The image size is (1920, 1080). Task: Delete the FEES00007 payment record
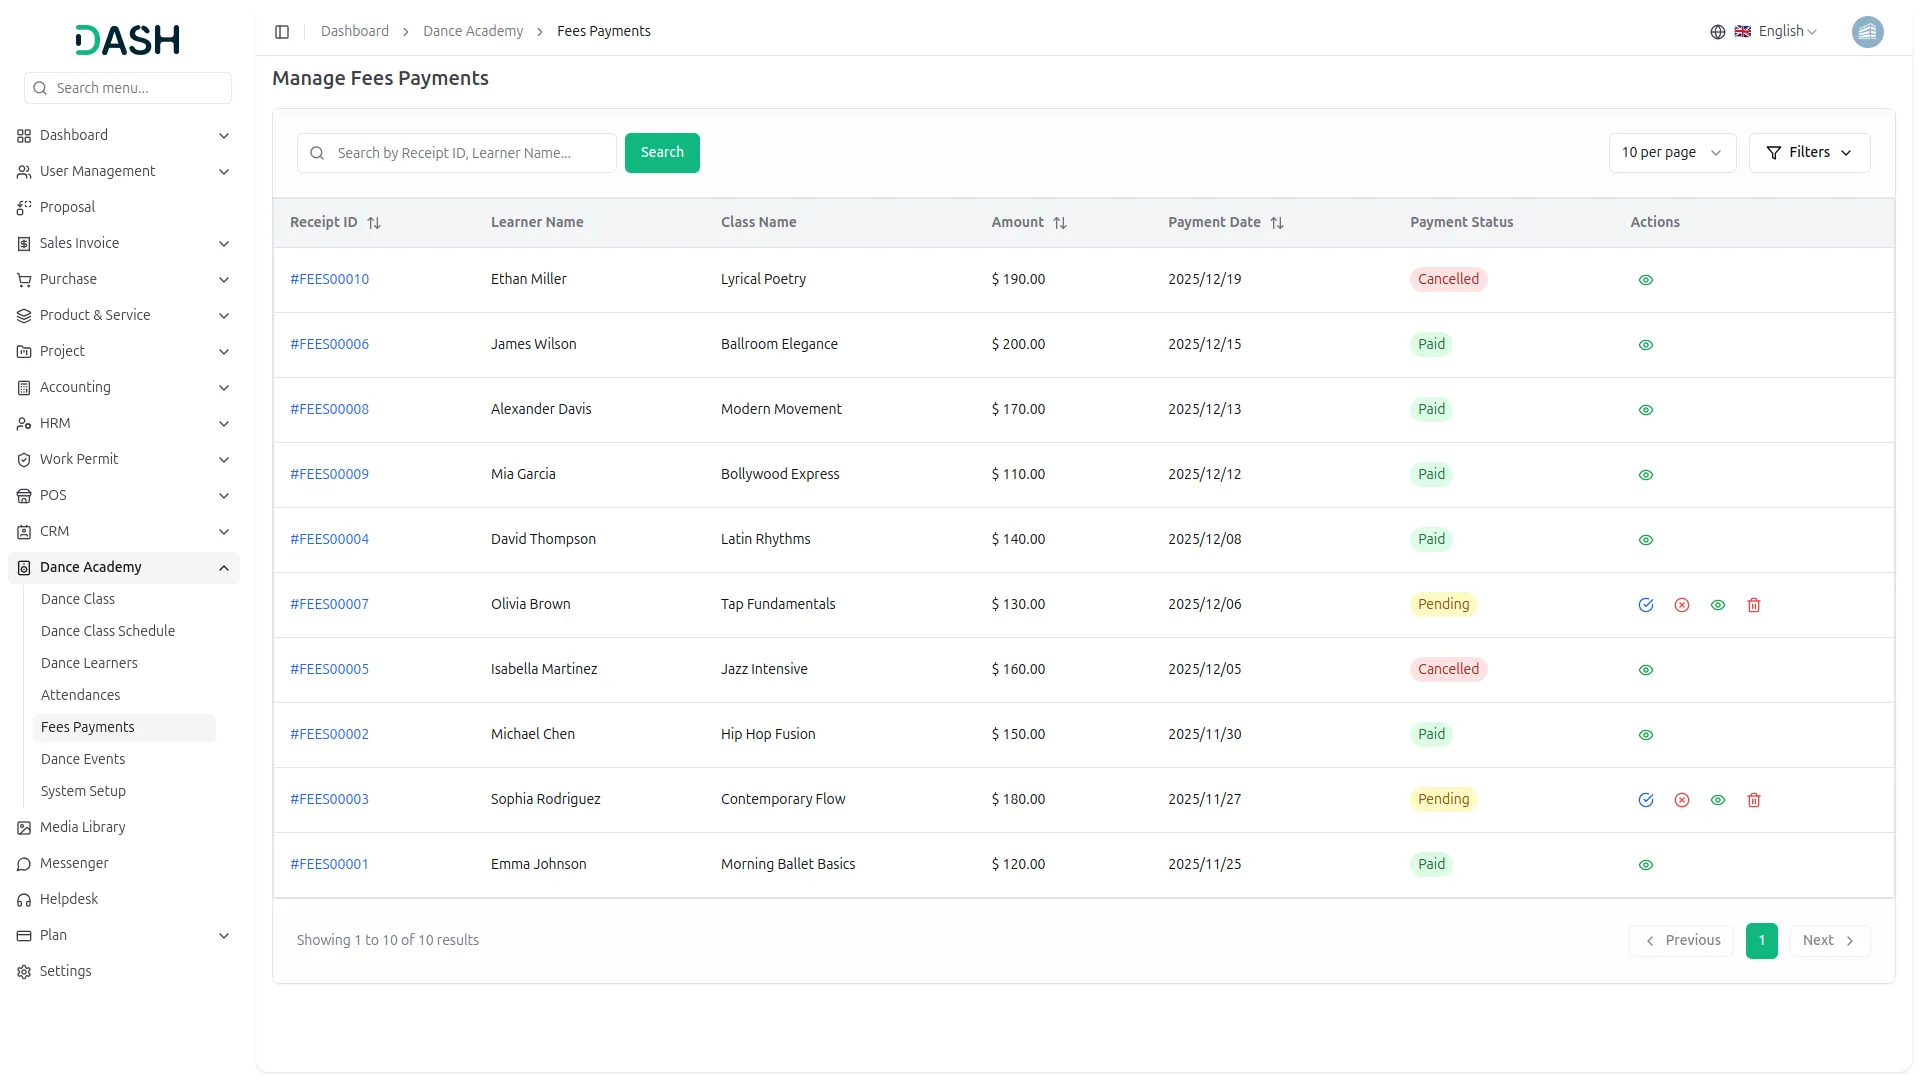tap(1754, 605)
